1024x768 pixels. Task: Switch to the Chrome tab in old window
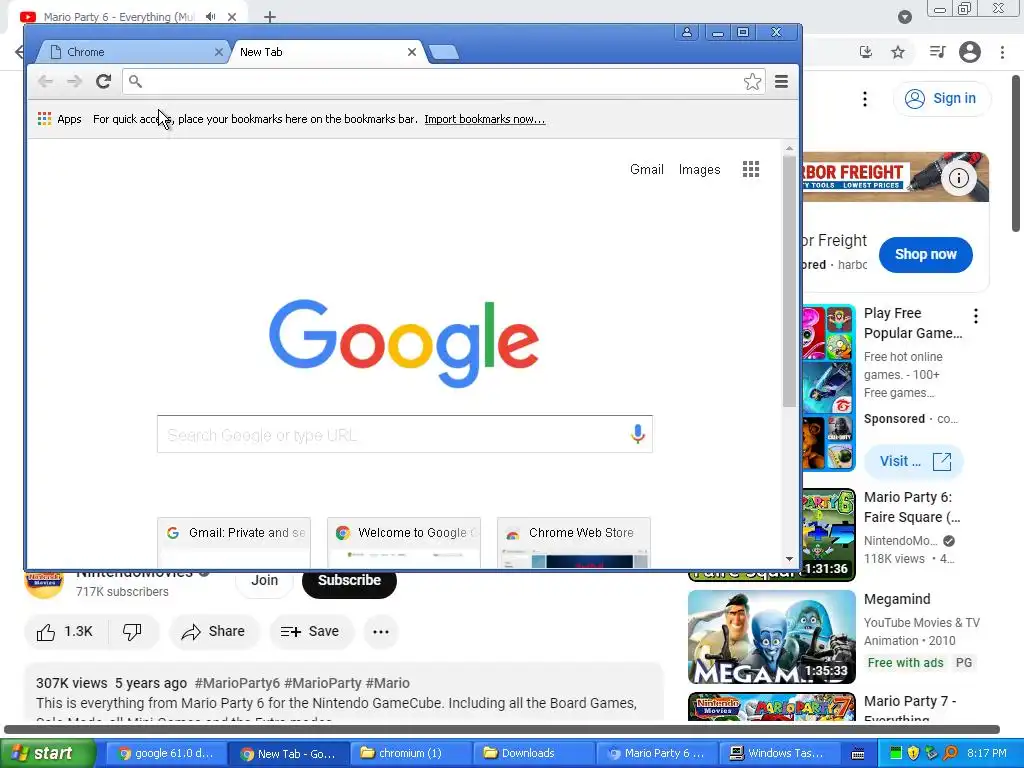coord(131,52)
